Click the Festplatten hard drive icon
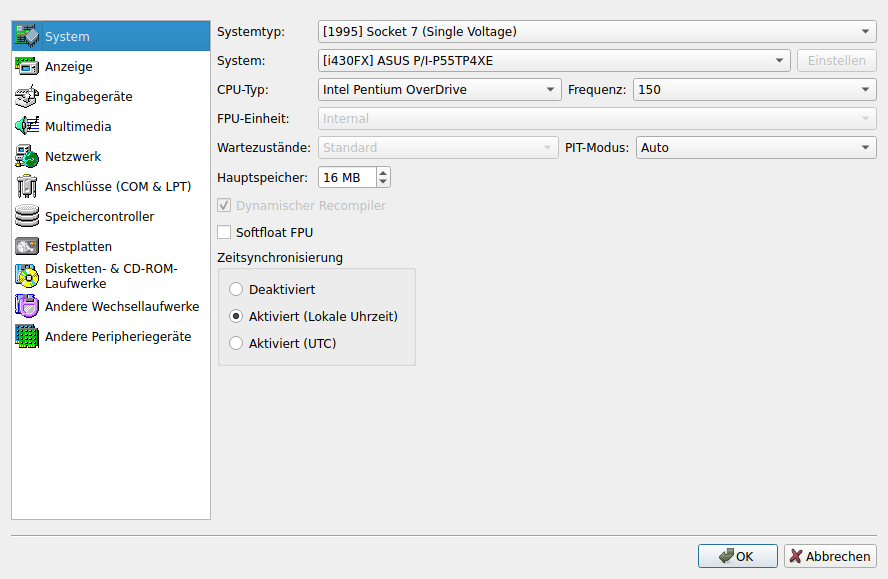Screen dimensions: 888x579 [27, 247]
